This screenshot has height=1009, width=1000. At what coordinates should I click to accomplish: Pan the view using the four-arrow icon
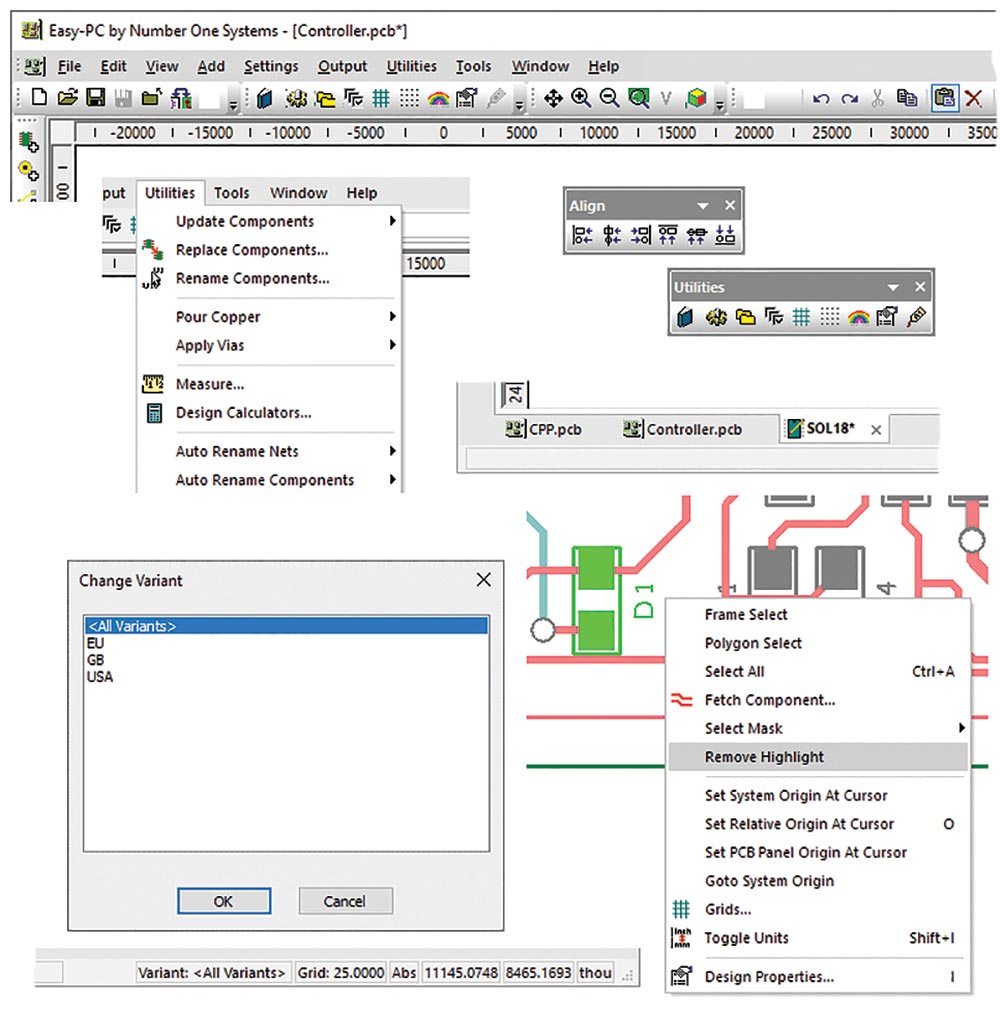(553, 98)
